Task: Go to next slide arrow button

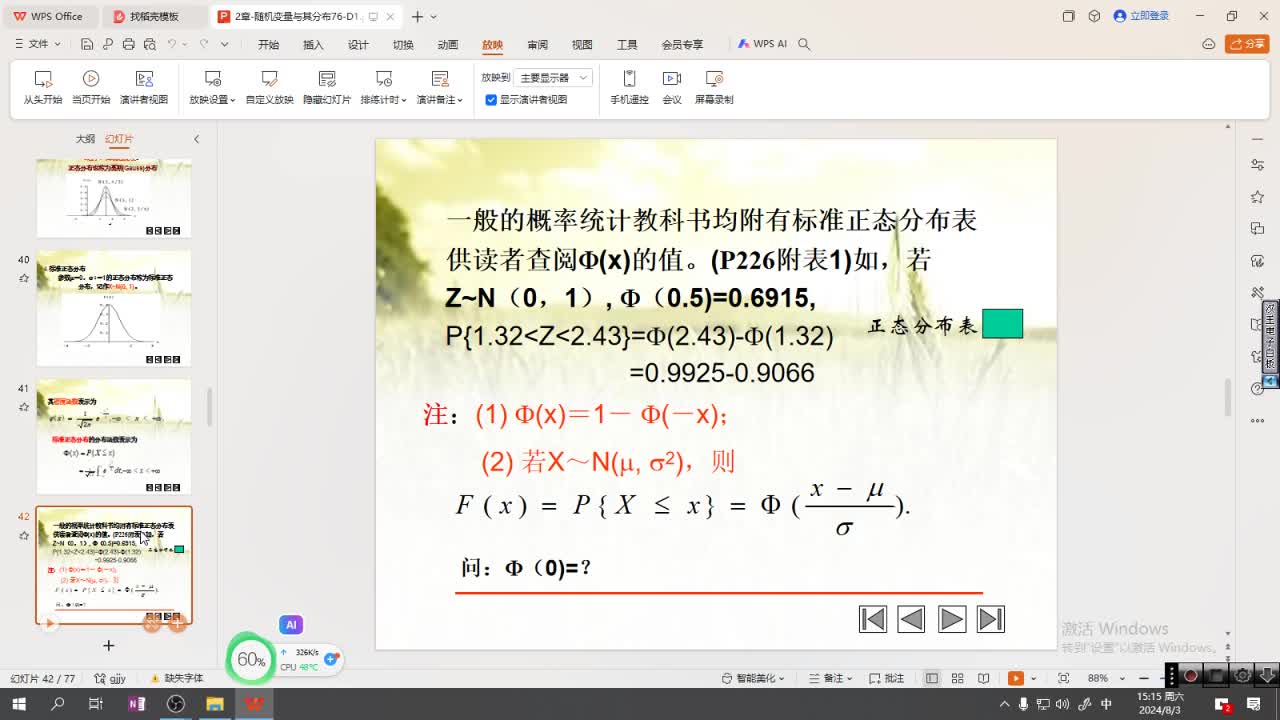Action: (952, 619)
